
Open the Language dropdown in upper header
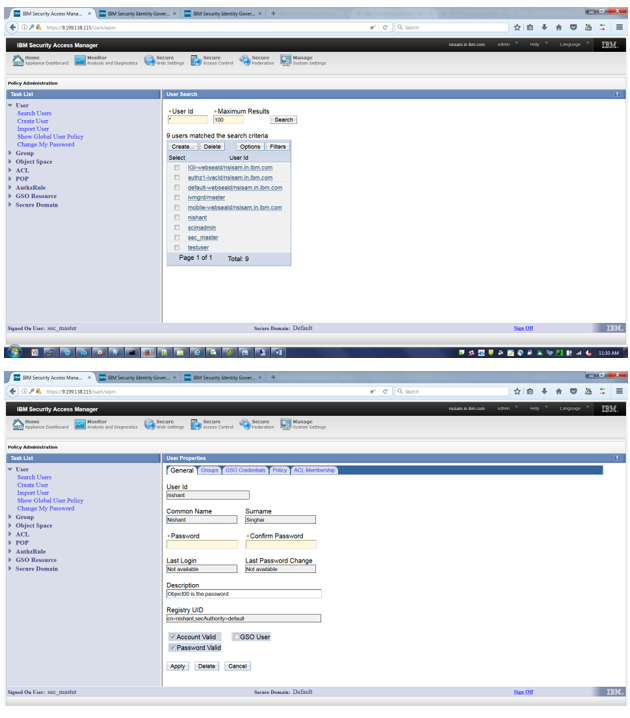(574, 44)
